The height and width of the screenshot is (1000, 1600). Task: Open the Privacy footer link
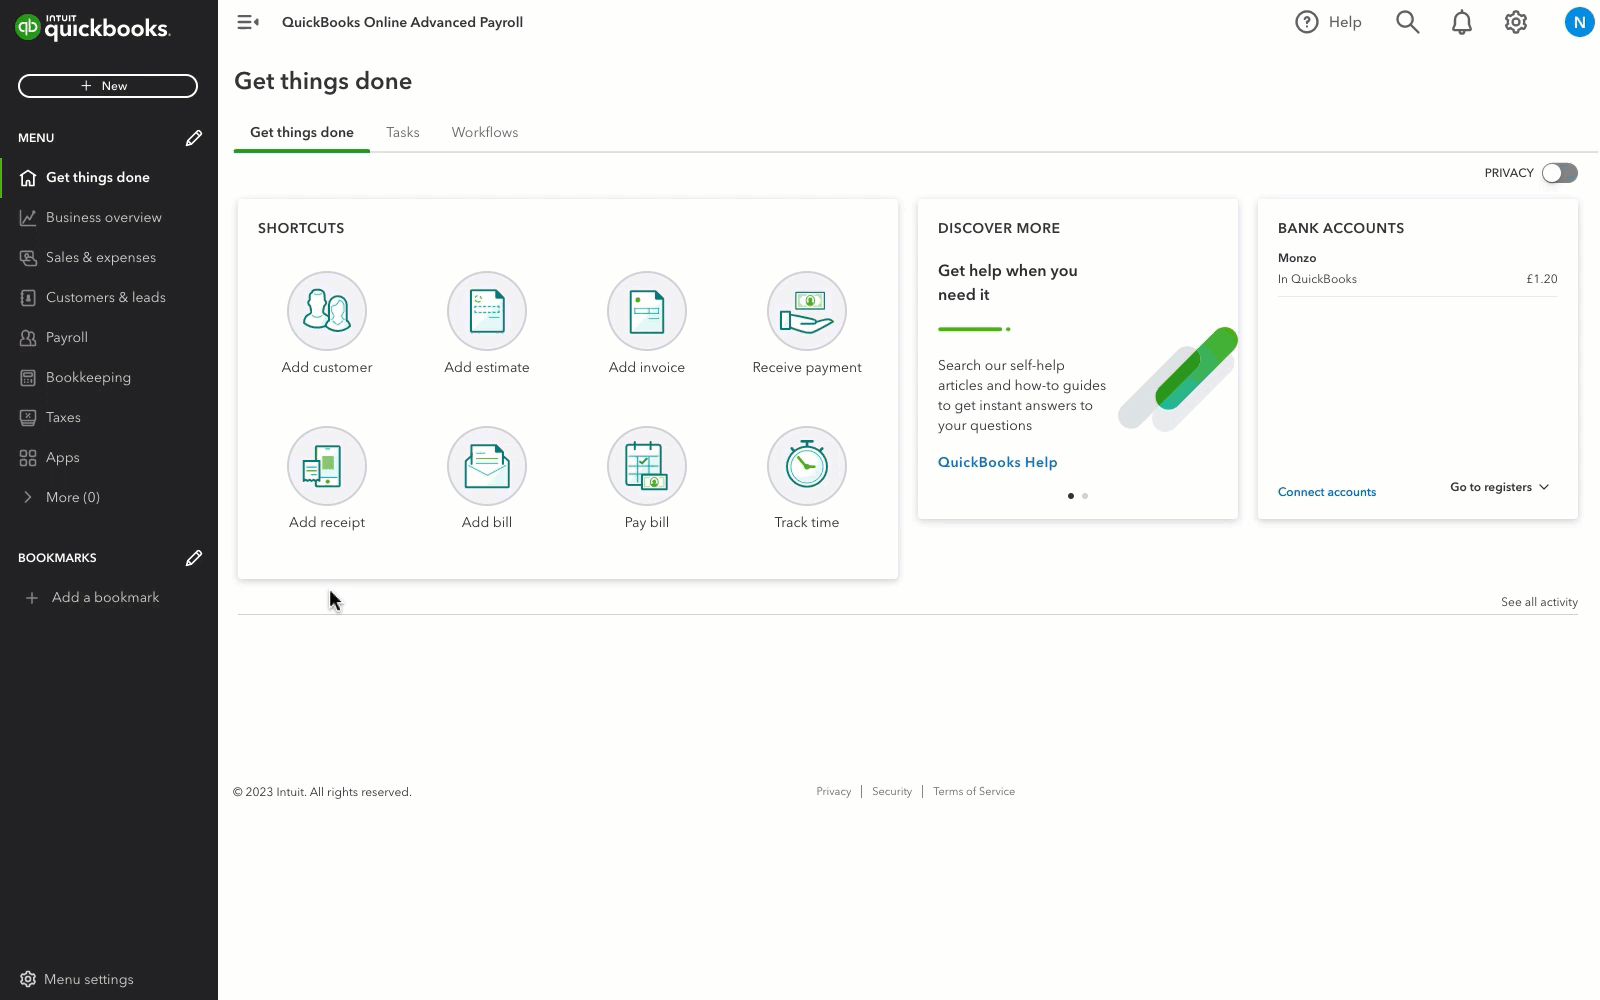point(833,791)
